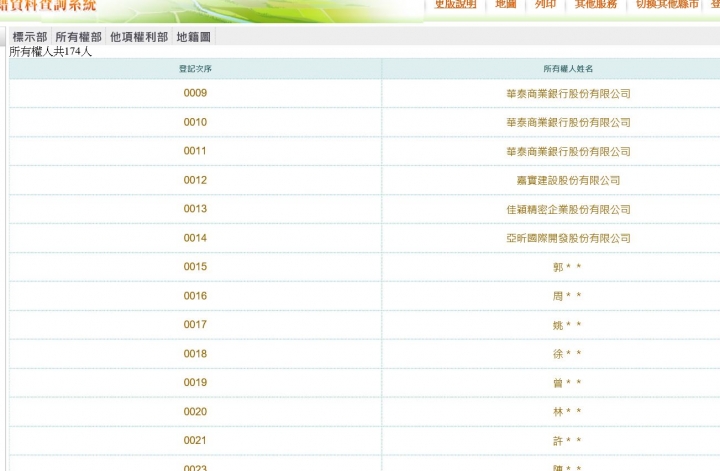
Task: Select registration number 0014
Action: 195,238
